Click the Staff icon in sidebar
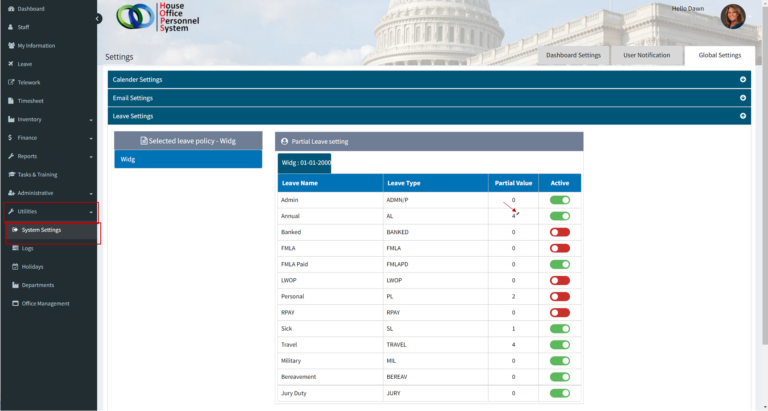The image size is (768, 411). coord(11,27)
